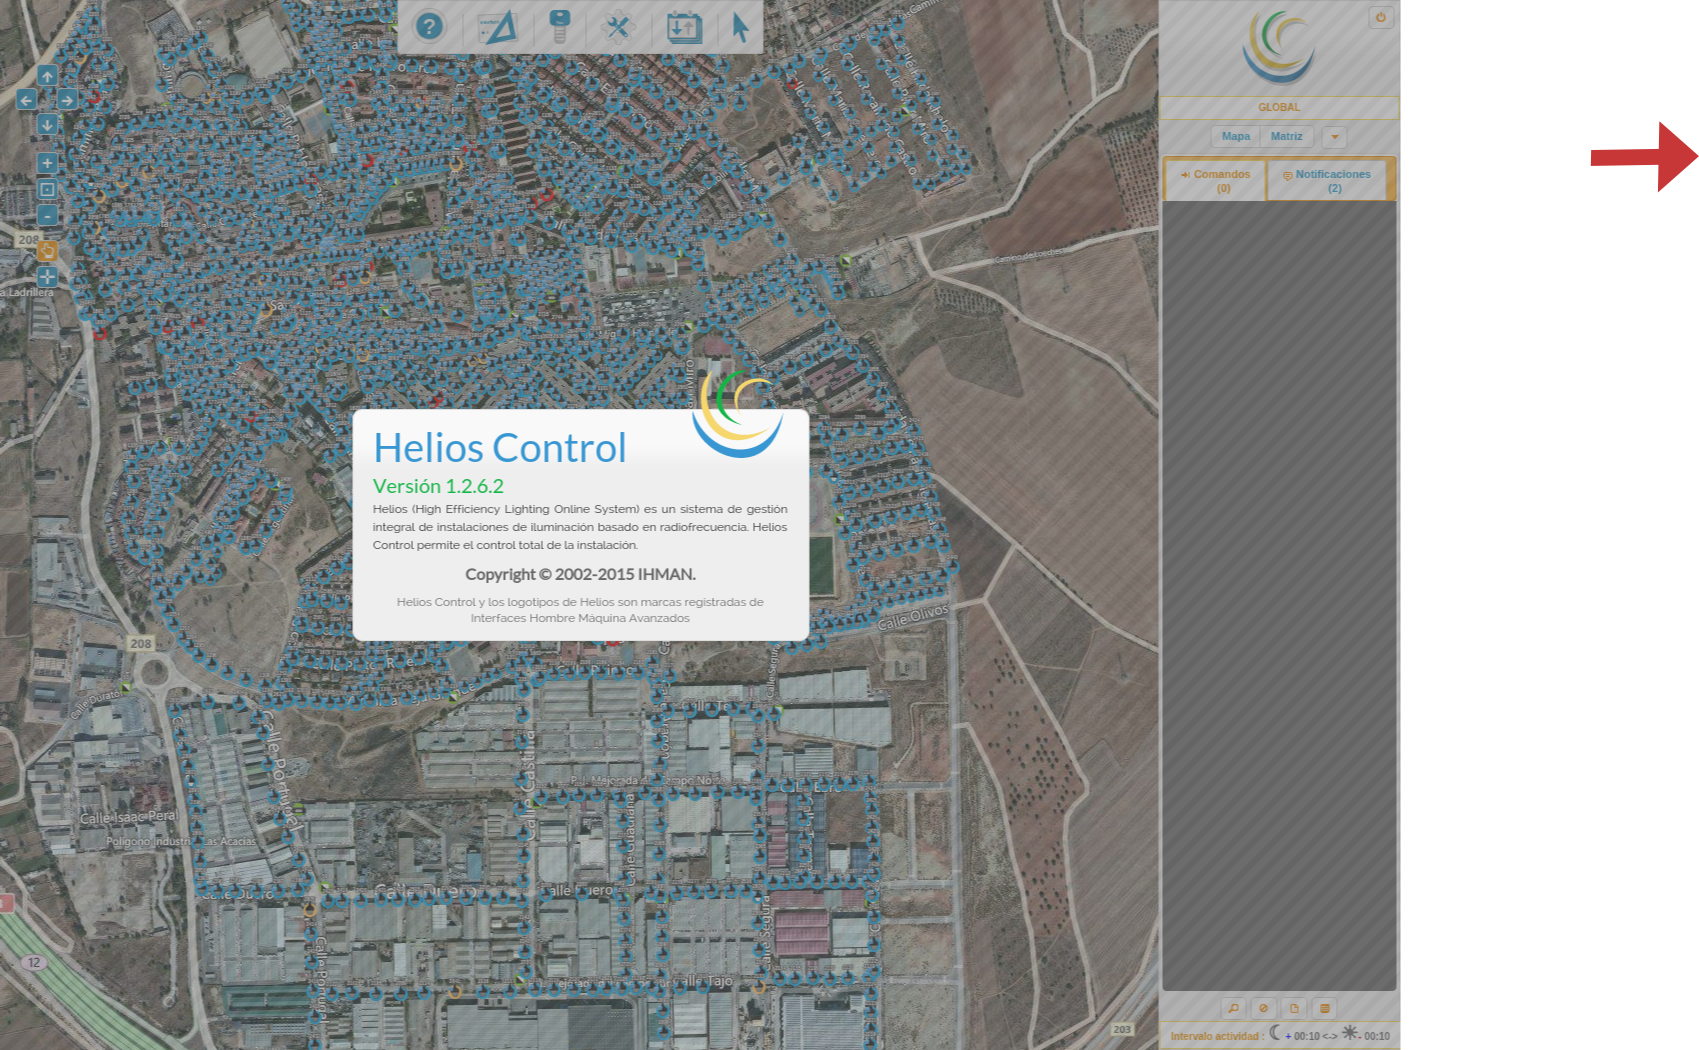Screen dimensions: 1699x1050
Task: Click the moon night interval icon
Action: (1275, 1032)
